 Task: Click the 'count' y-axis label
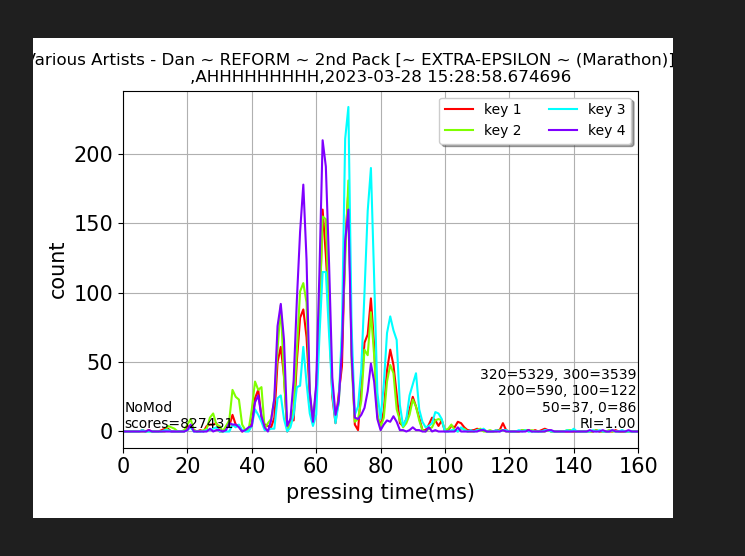point(57,271)
